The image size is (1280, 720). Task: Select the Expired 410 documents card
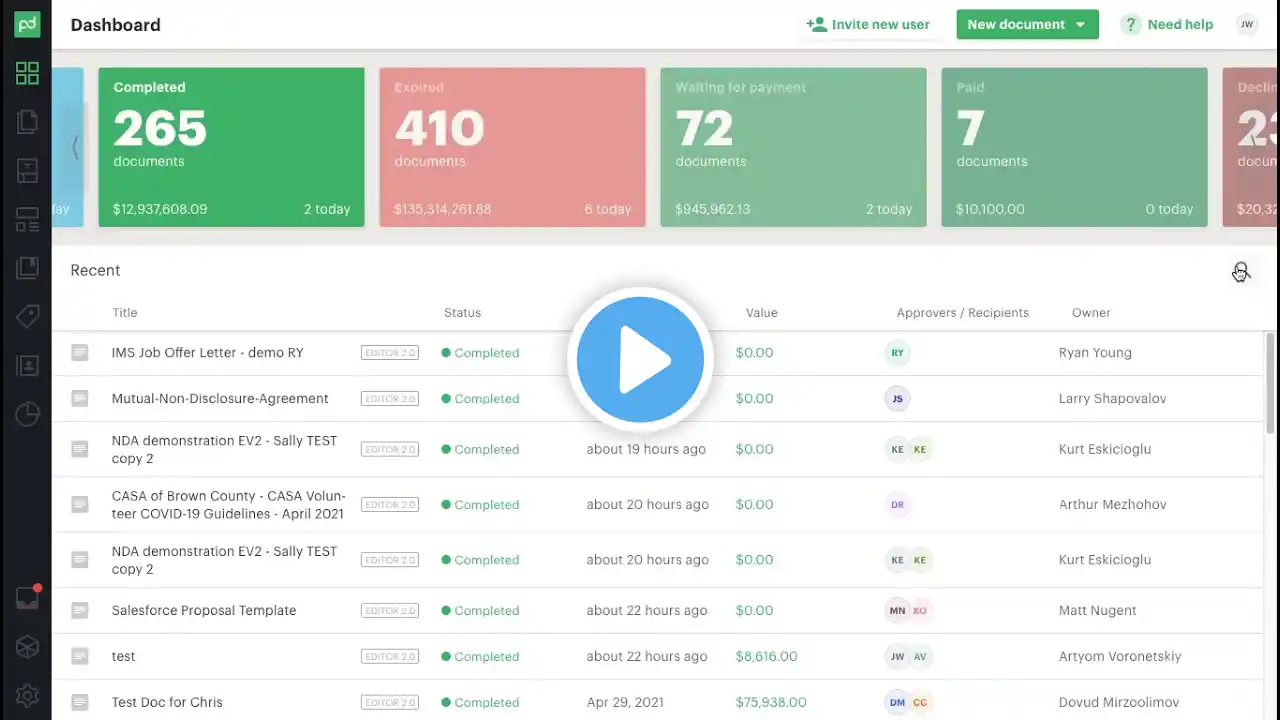(512, 147)
